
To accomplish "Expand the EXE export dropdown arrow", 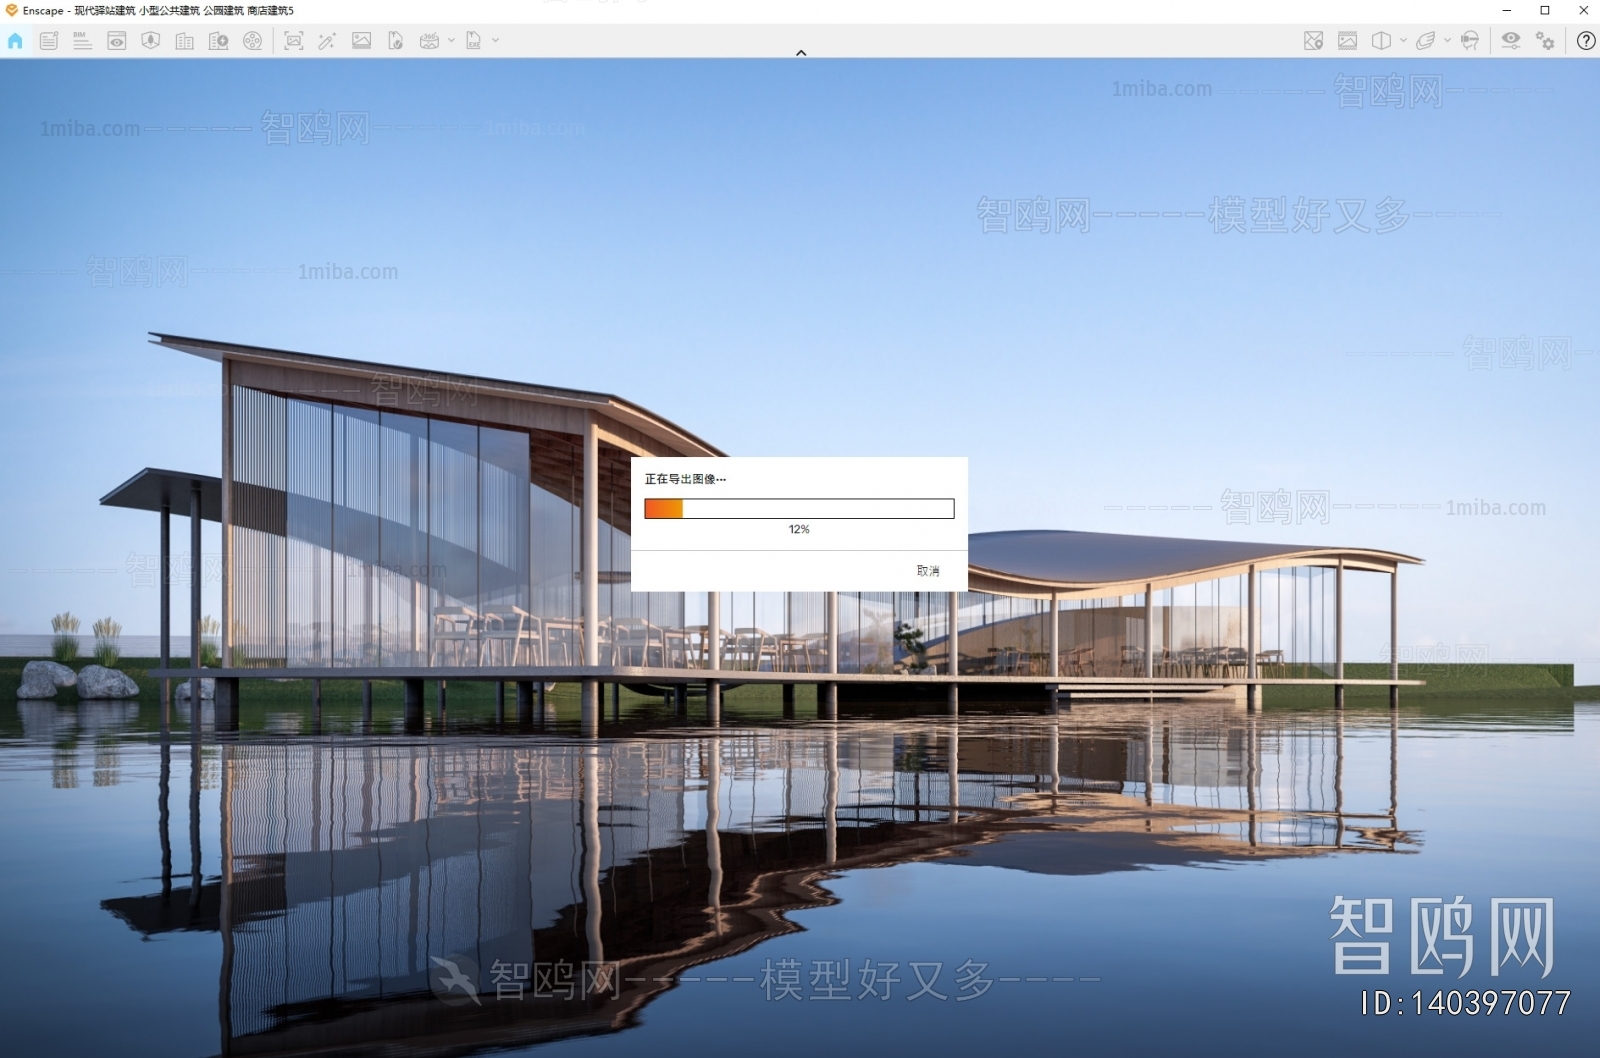I will [495, 41].
